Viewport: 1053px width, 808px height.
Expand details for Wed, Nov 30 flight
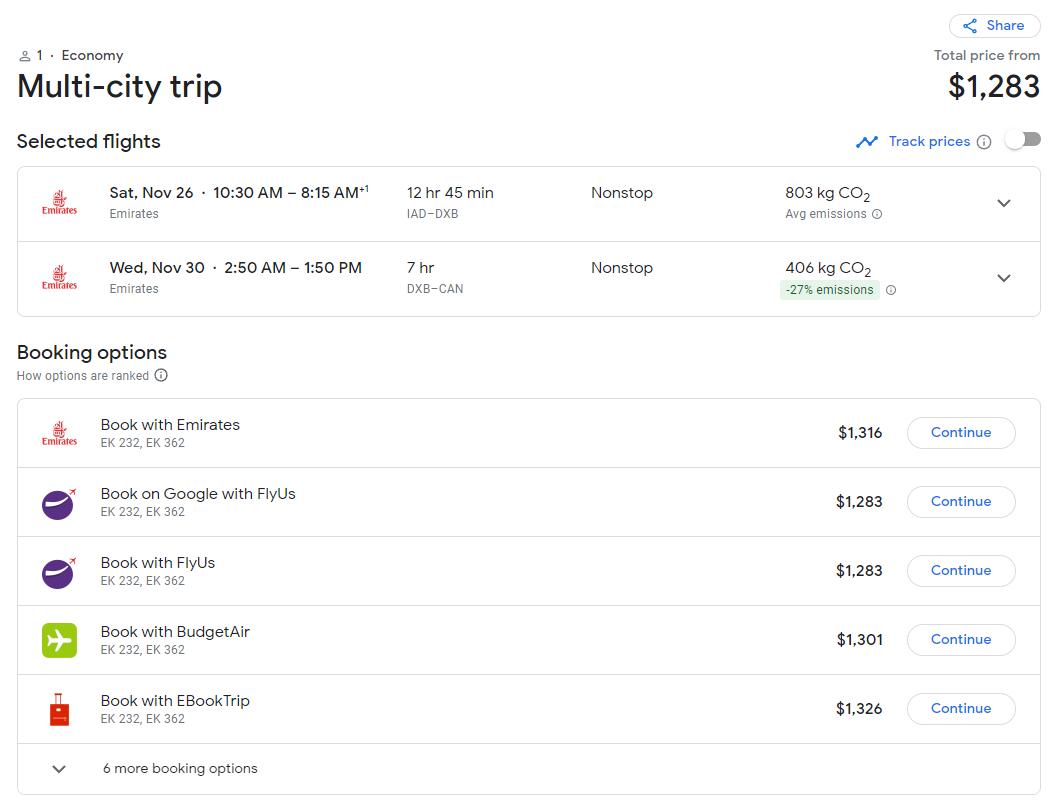[1004, 278]
